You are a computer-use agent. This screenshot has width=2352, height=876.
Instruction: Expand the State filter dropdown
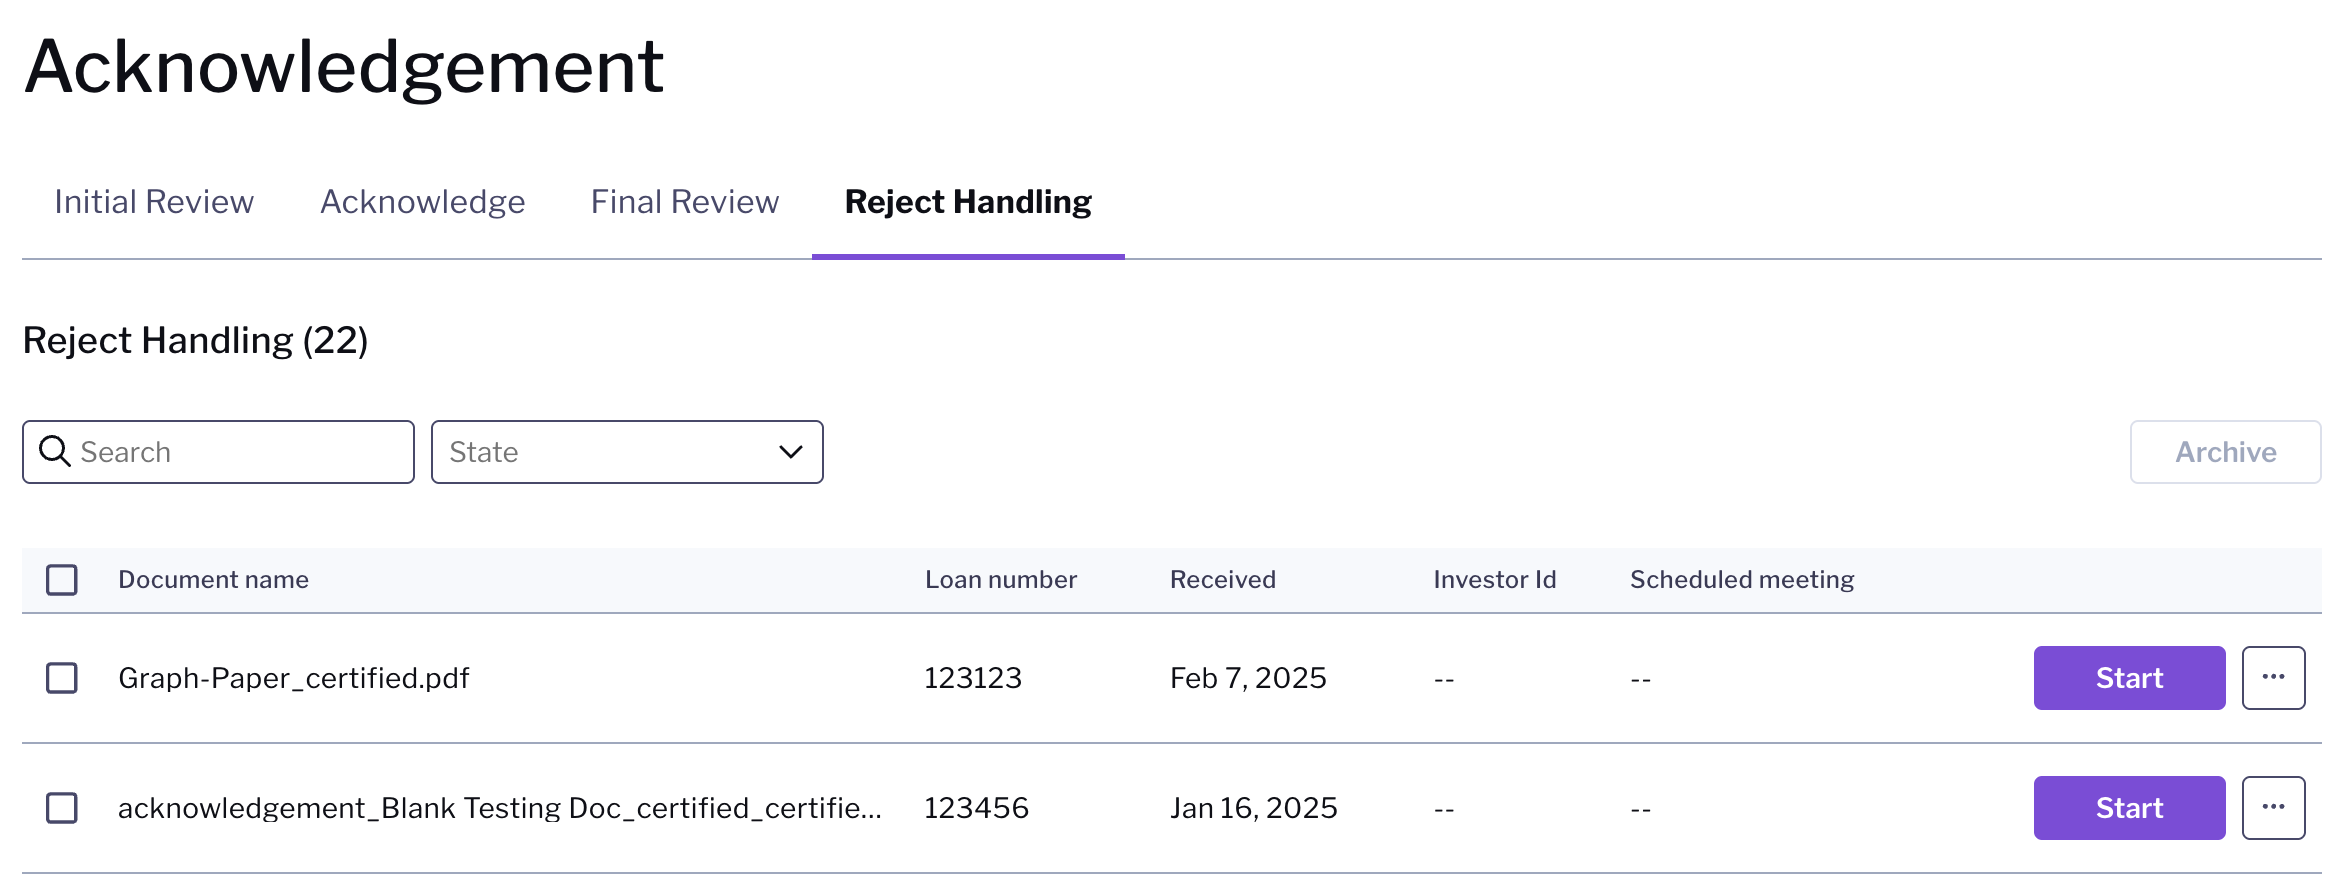point(627,452)
